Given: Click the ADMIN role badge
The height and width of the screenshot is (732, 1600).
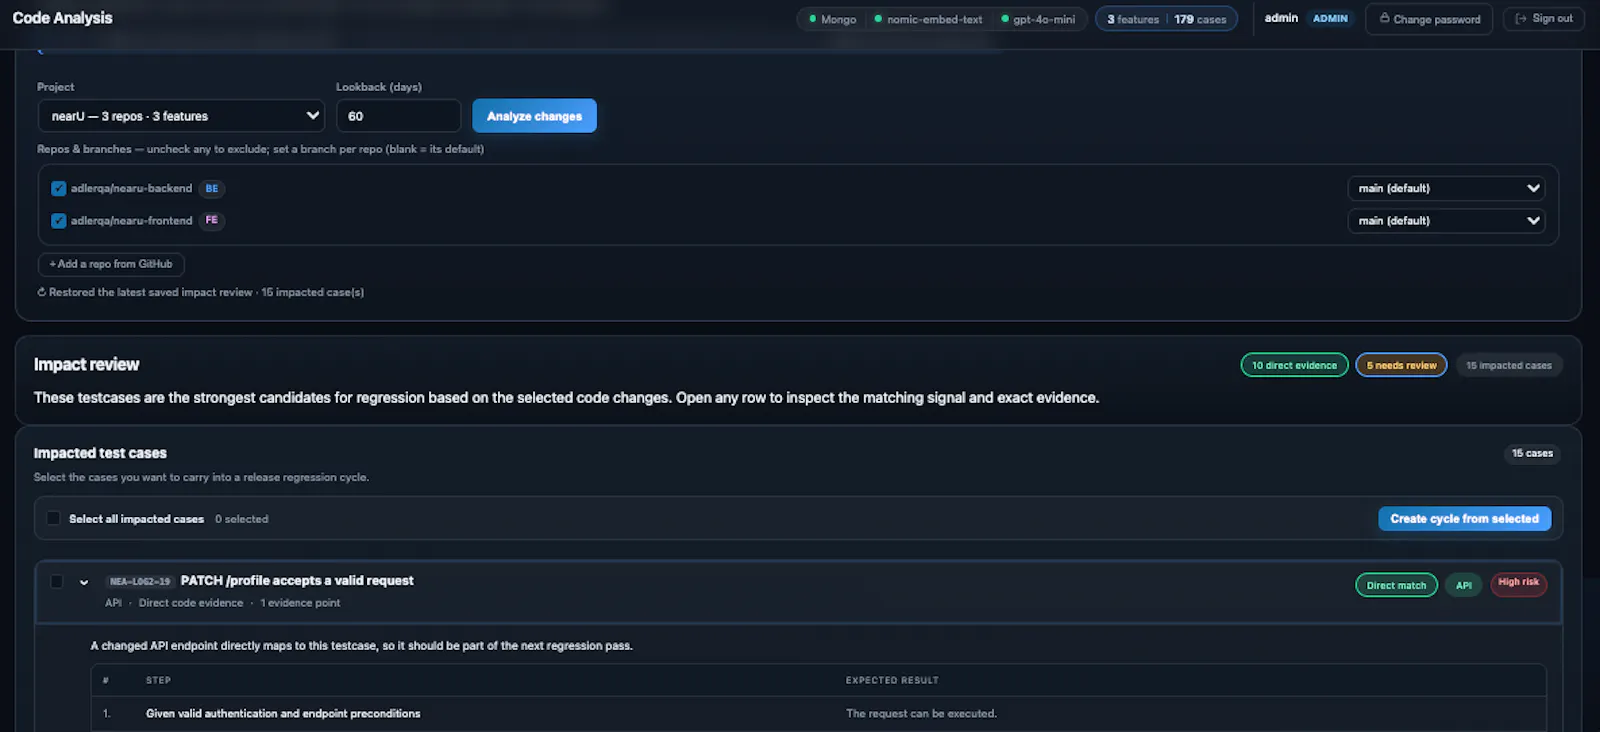Looking at the screenshot, I should (1330, 18).
